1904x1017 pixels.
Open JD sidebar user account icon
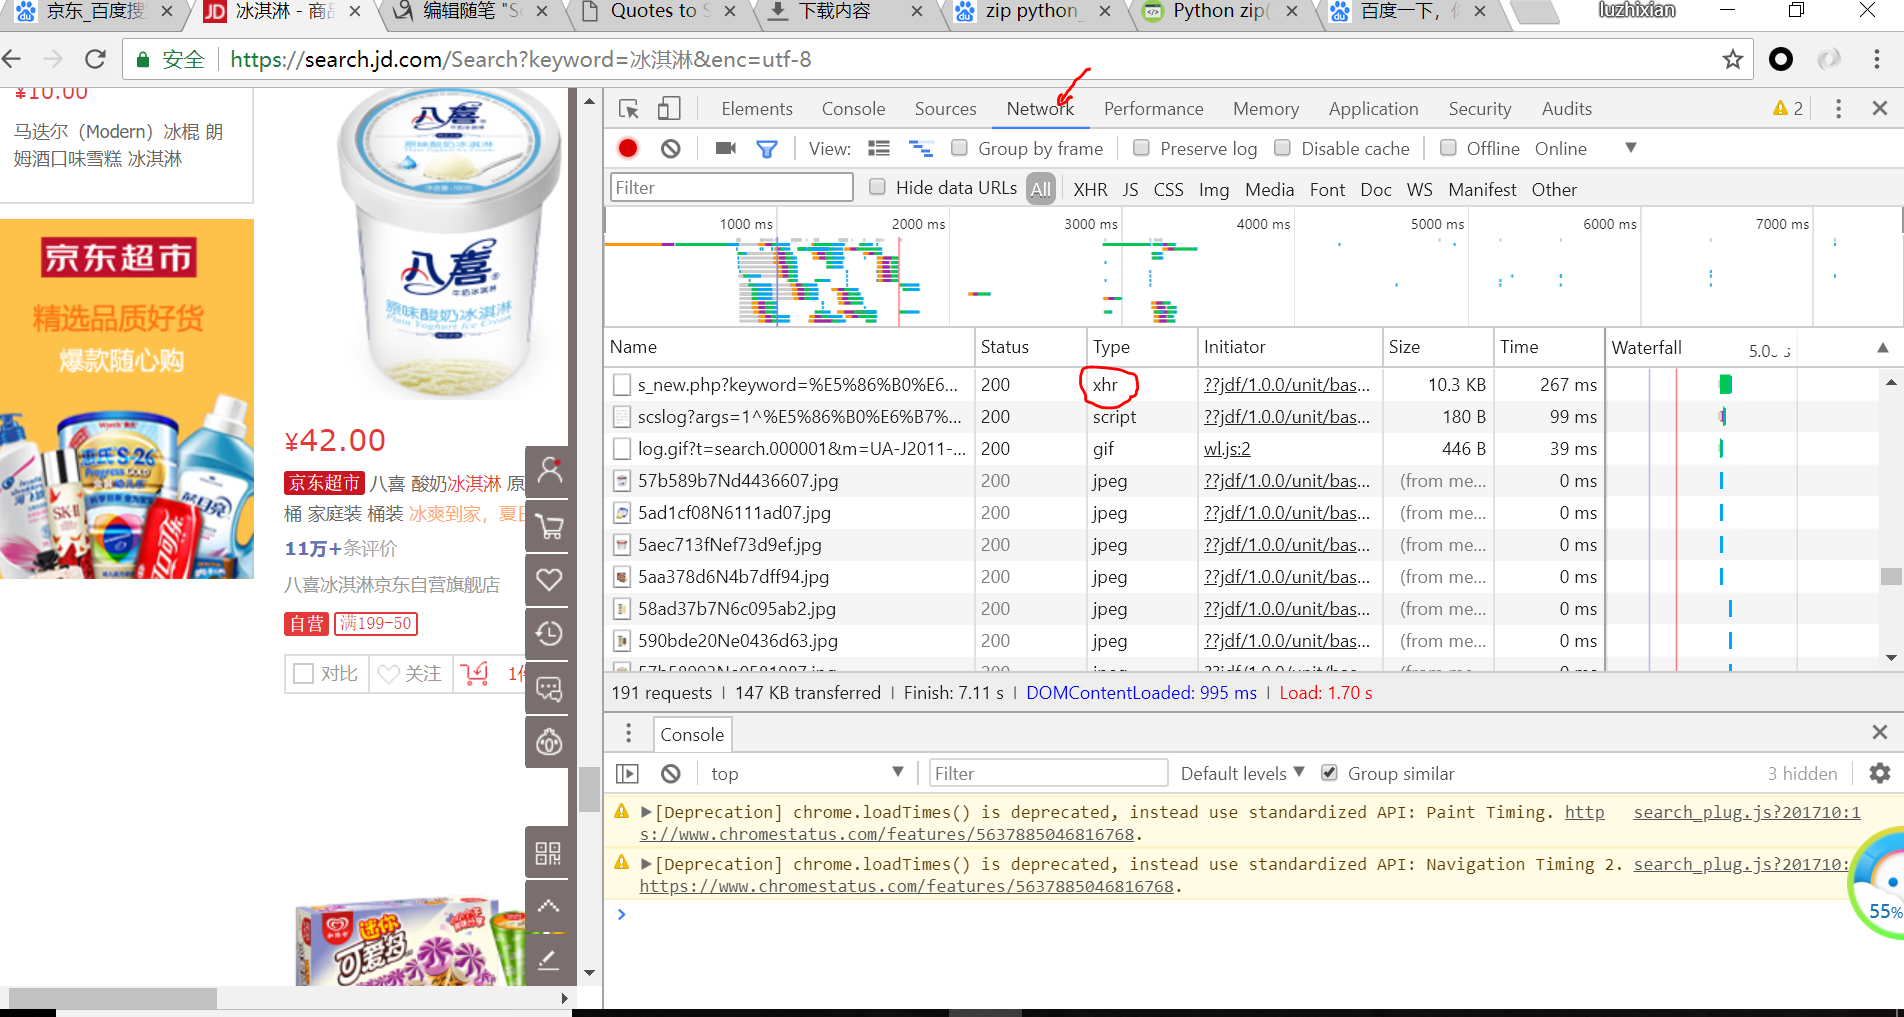tap(549, 472)
